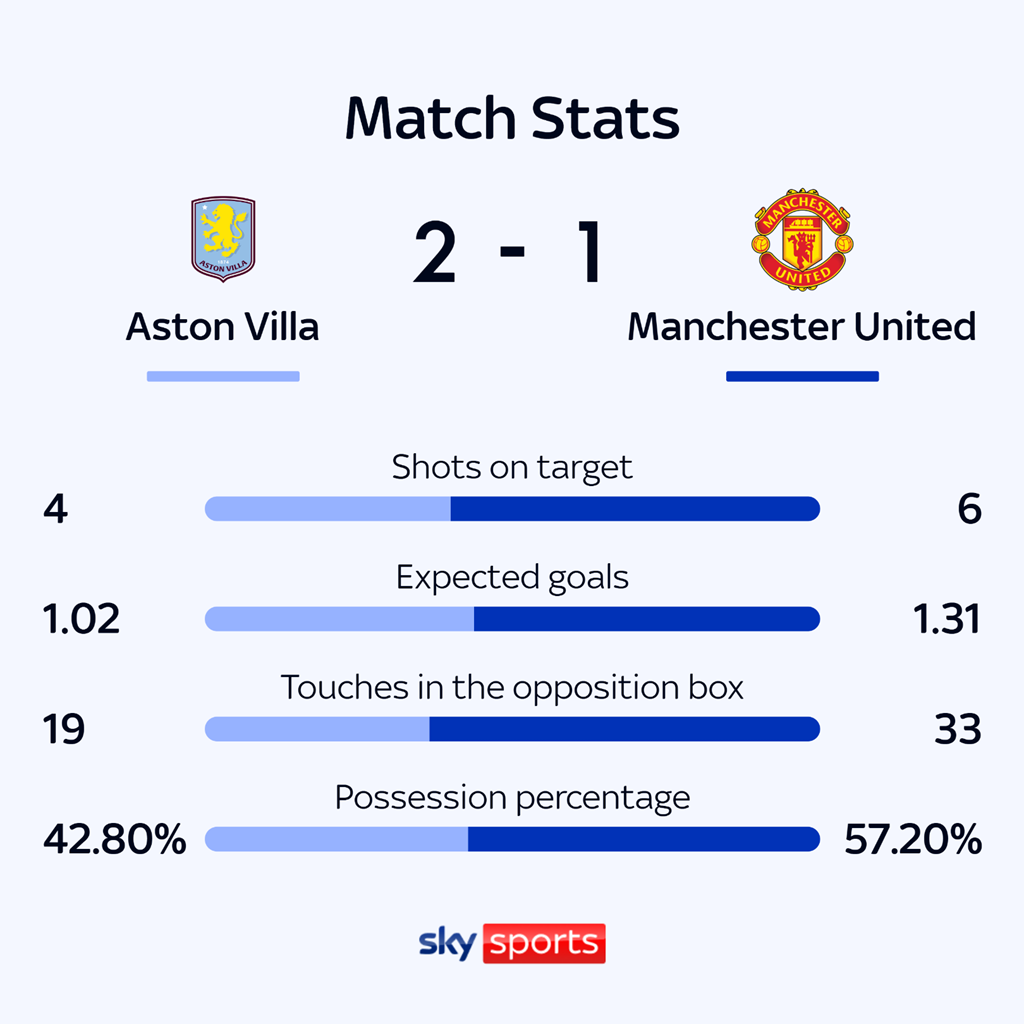Click Aston Villa's 42.80% possession value
The width and height of the screenshot is (1024, 1024).
(x=114, y=840)
